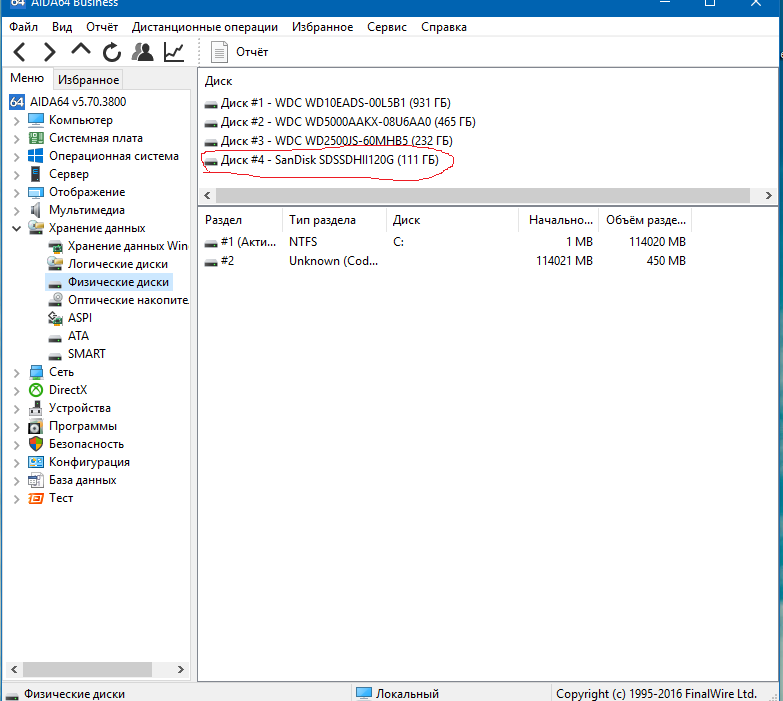Select the База данных icon
The height and width of the screenshot is (701, 783).
point(36,480)
